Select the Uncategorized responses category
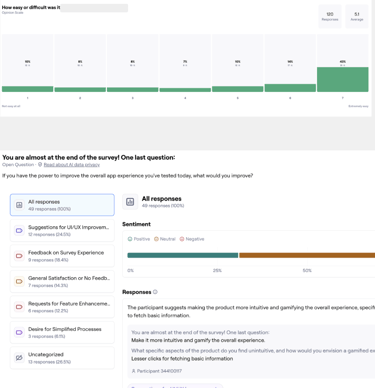 tap(62, 358)
